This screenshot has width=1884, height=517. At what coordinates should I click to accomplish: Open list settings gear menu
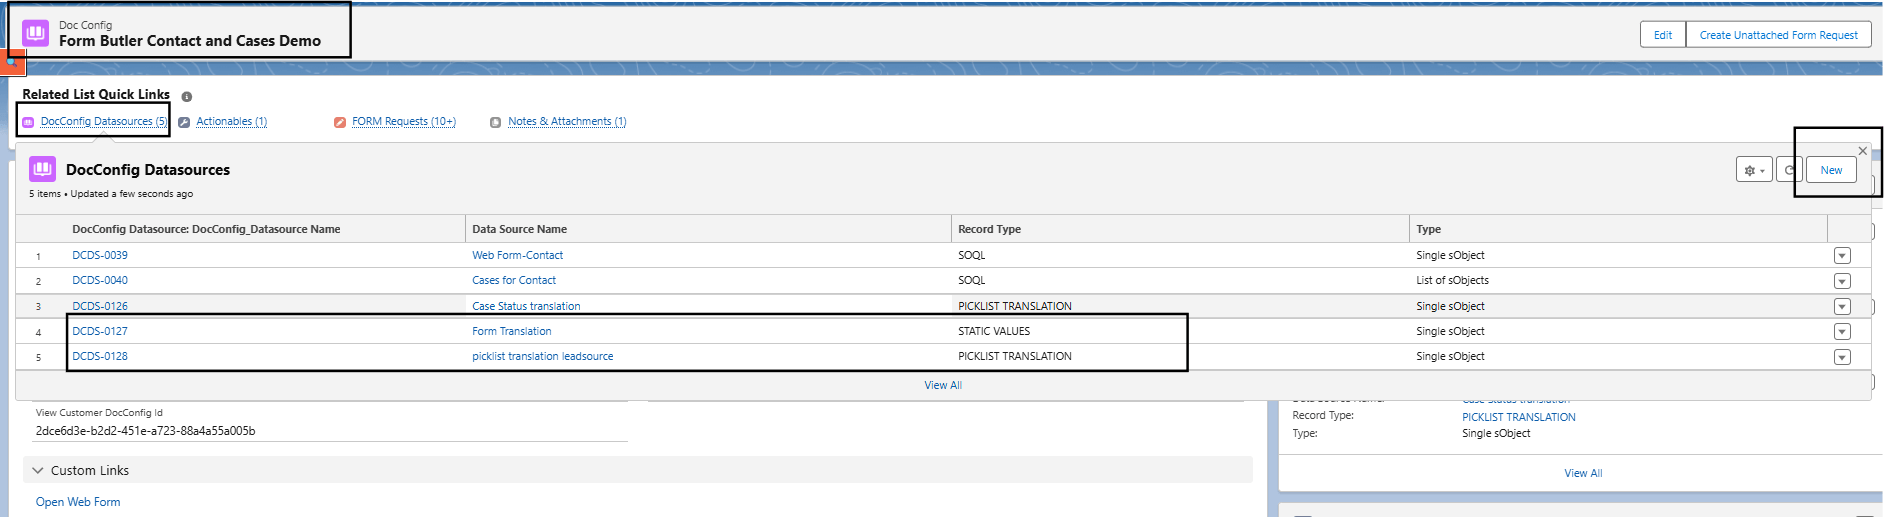coord(1754,170)
